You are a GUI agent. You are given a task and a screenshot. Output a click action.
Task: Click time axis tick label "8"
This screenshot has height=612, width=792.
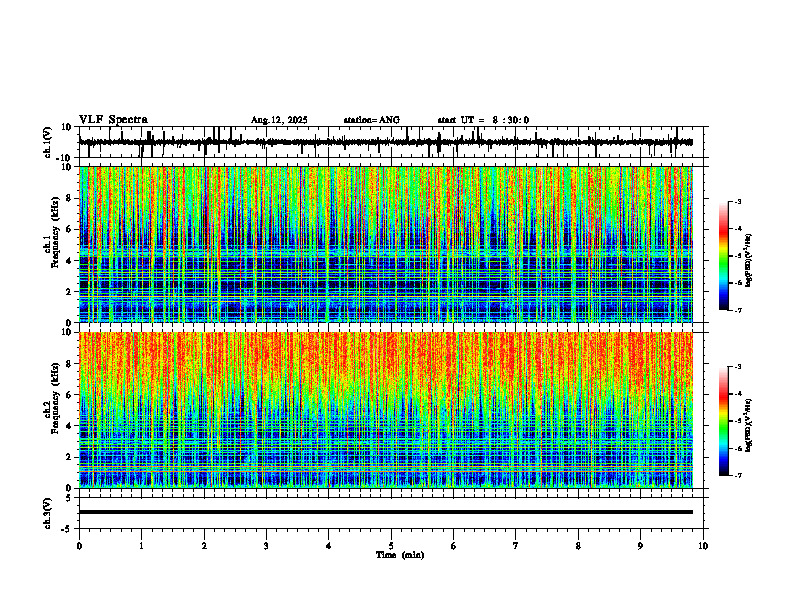(x=578, y=546)
